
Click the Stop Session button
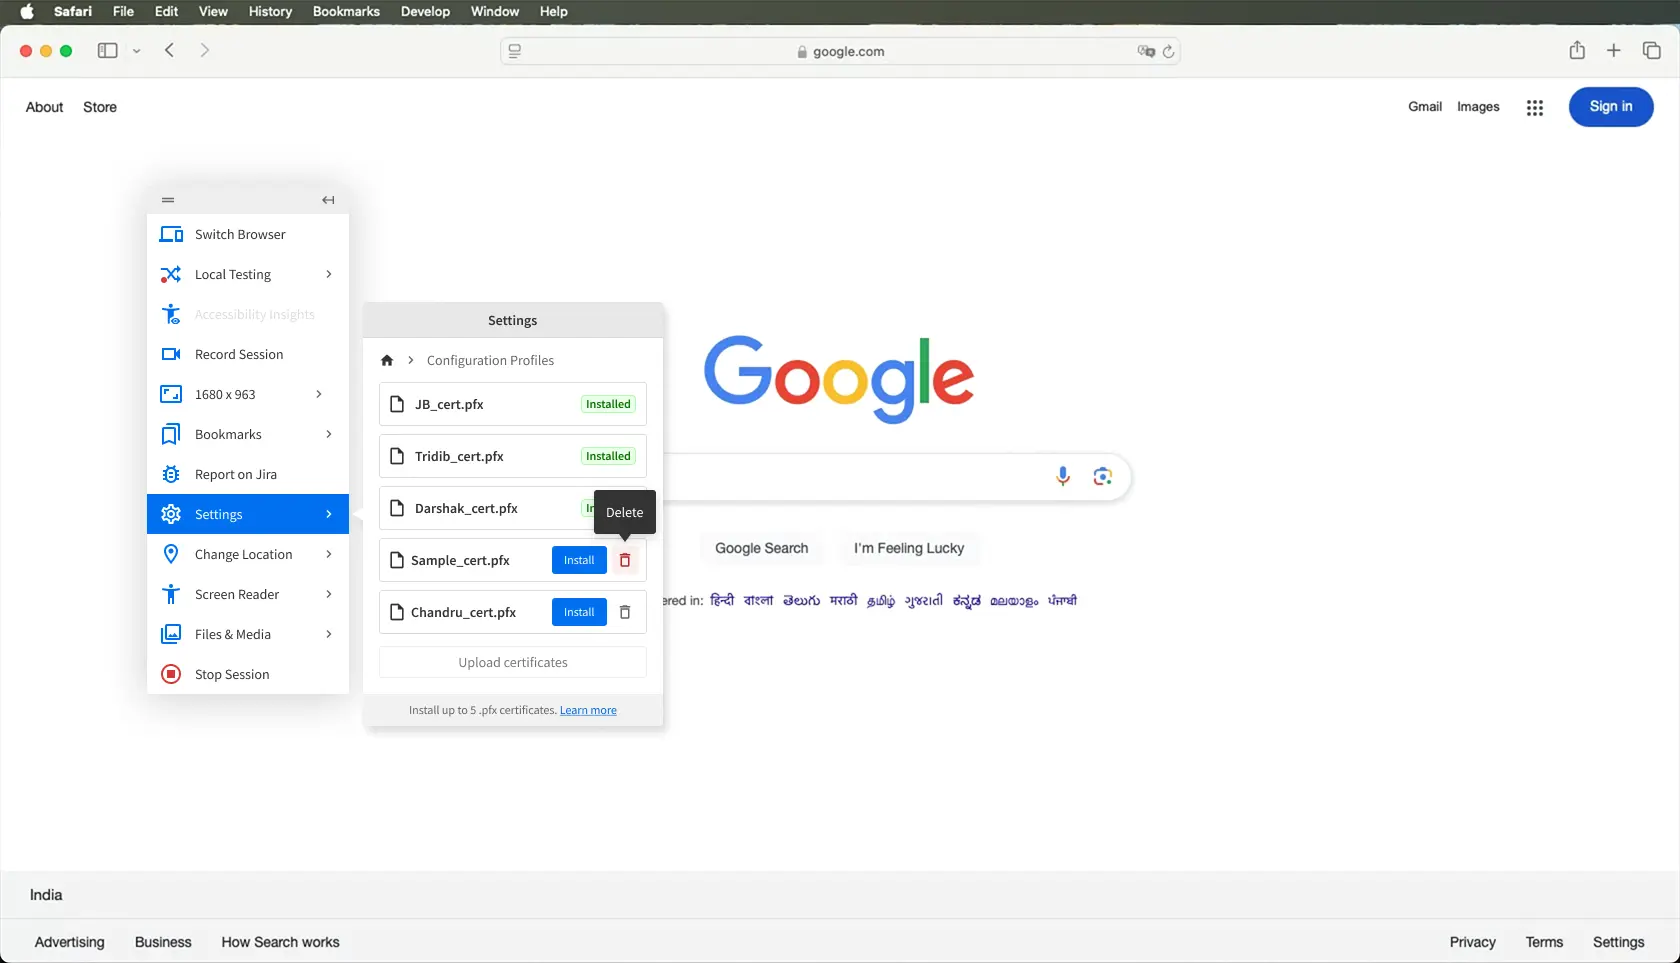click(232, 674)
